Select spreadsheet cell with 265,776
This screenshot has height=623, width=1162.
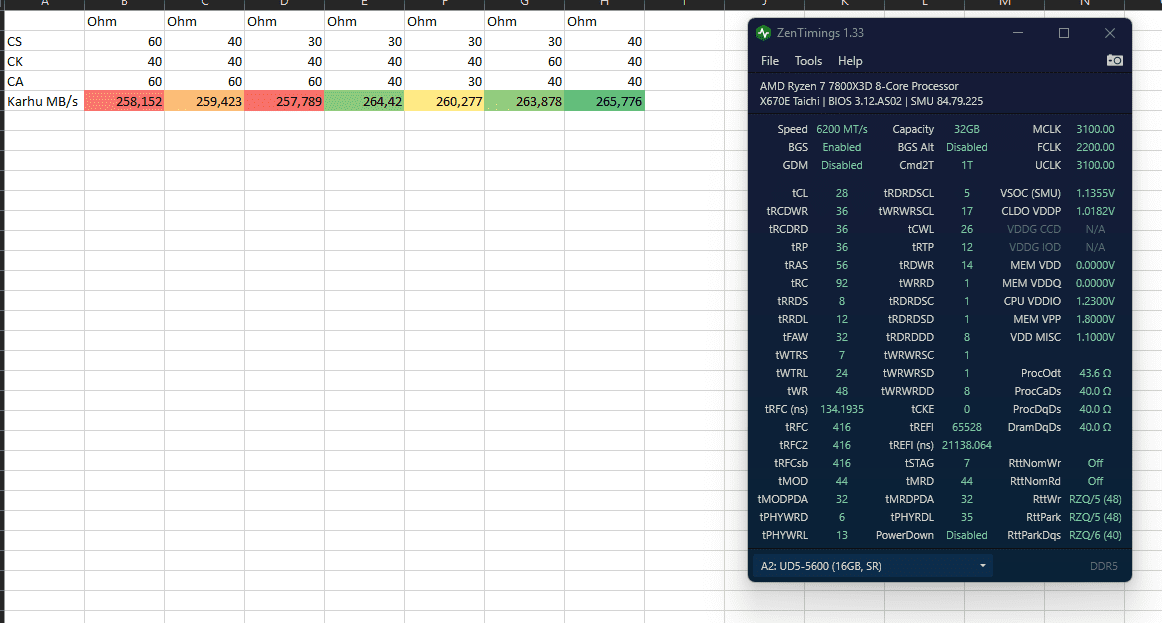(605, 101)
